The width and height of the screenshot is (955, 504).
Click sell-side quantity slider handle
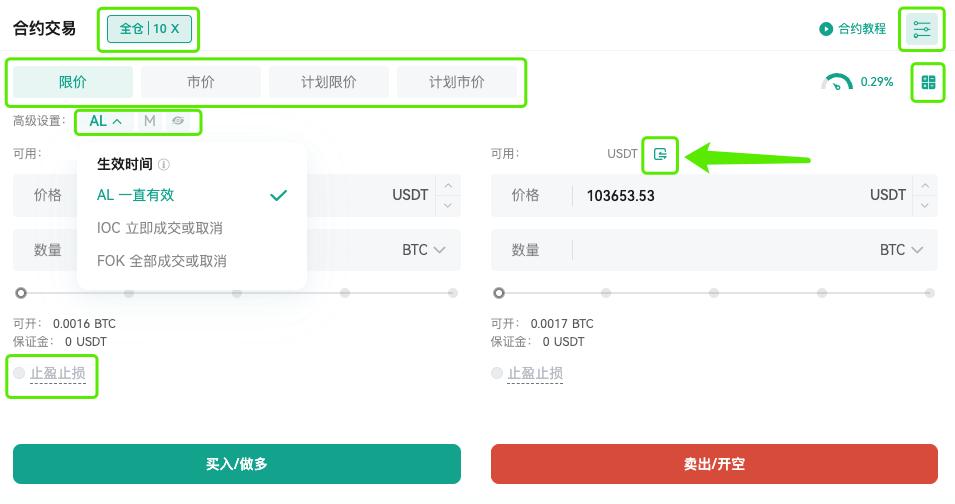499,293
